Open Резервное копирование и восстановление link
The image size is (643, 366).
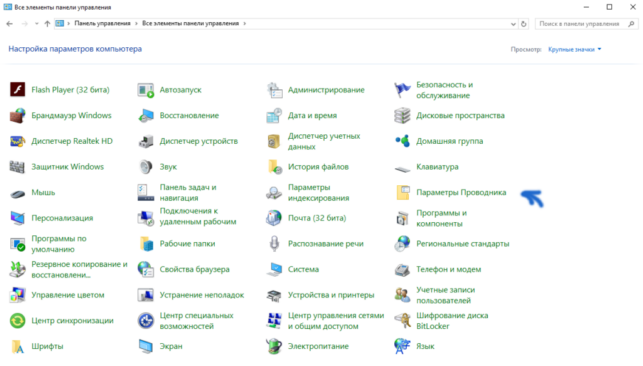click(80, 269)
